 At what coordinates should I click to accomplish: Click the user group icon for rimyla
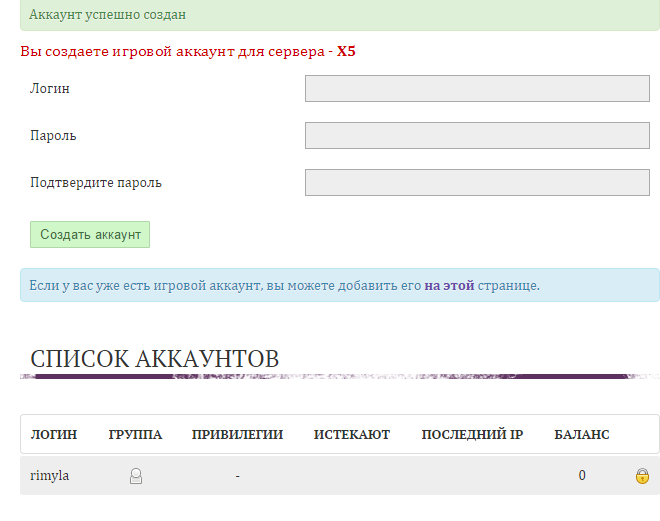click(x=136, y=476)
